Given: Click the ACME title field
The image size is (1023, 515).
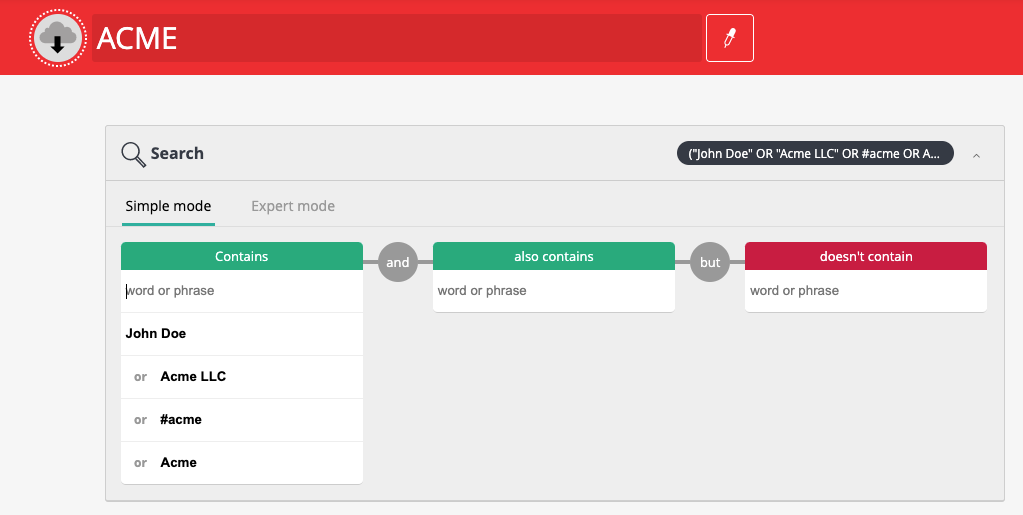Looking at the screenshot, I should pos(397,38).
